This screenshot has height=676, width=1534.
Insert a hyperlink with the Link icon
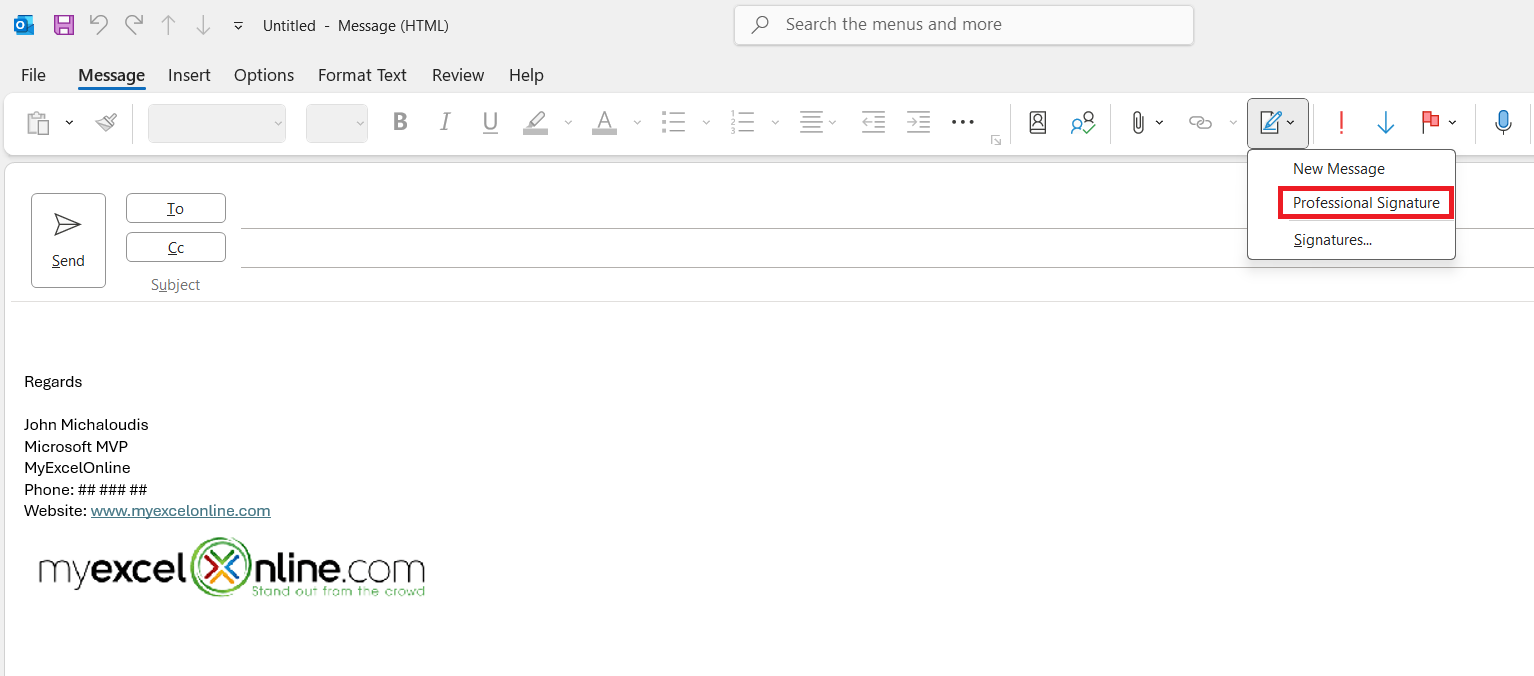[x=1199, y=122]
